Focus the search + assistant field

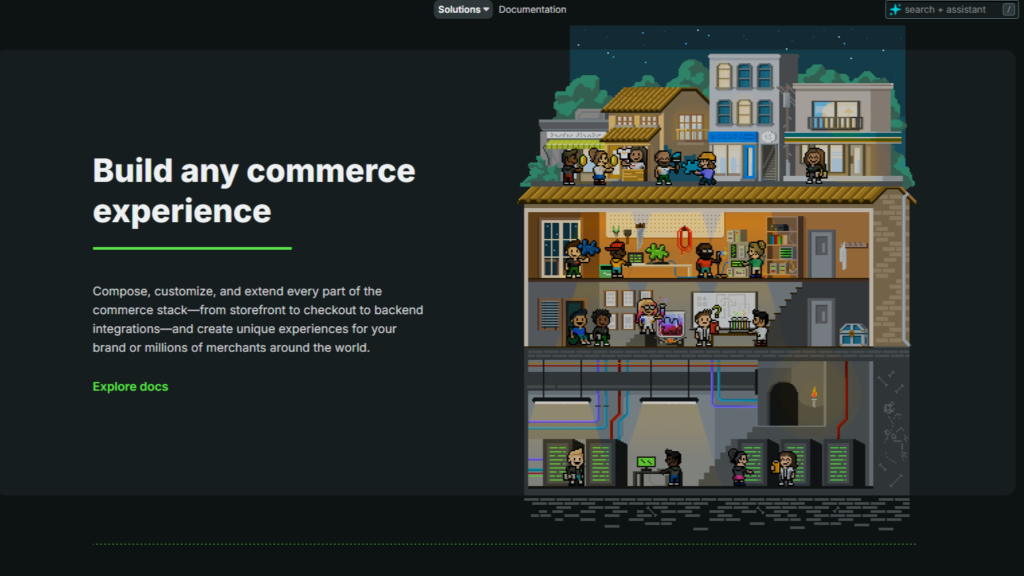pyautogui.click(x=944, y=10)
